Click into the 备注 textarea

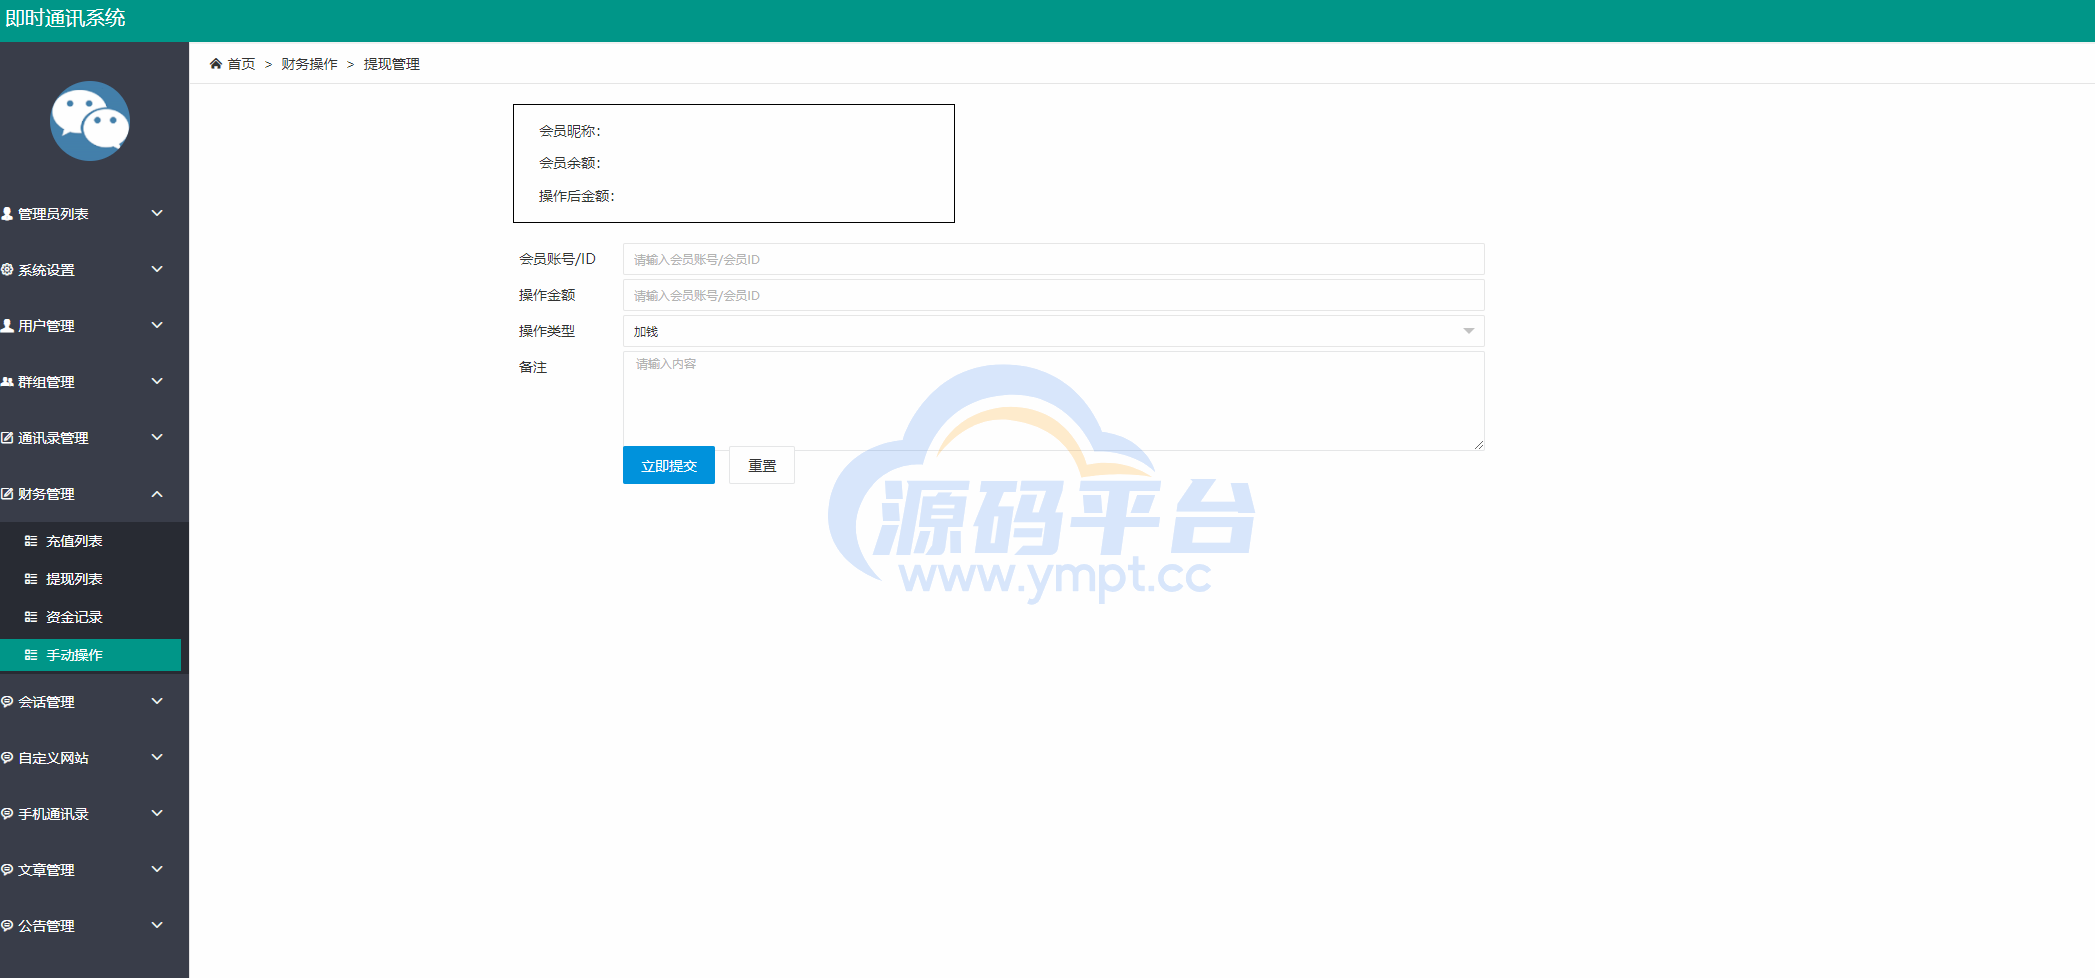(1053, 401)
